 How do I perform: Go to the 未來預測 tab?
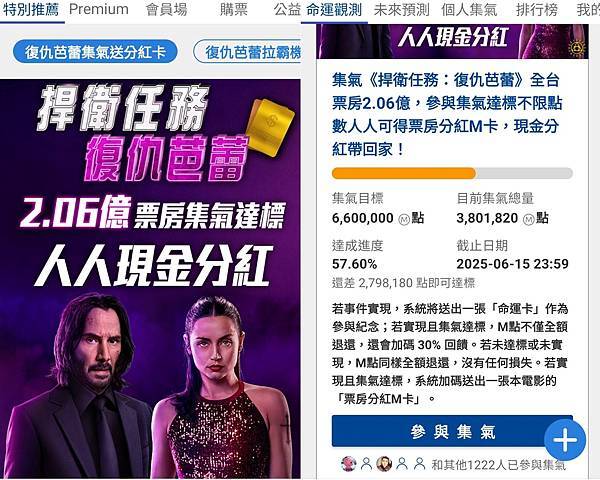tap(401, 10)
